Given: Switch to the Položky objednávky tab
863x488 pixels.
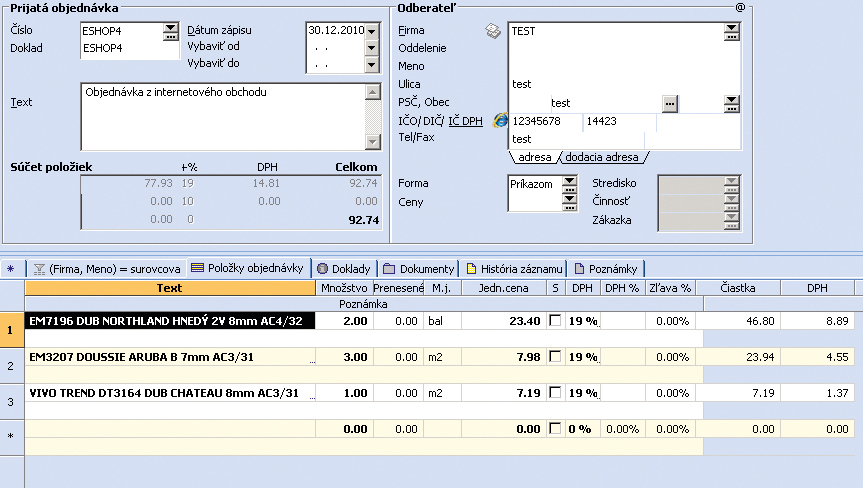Looking at the screenshot, I should [248, 268].
